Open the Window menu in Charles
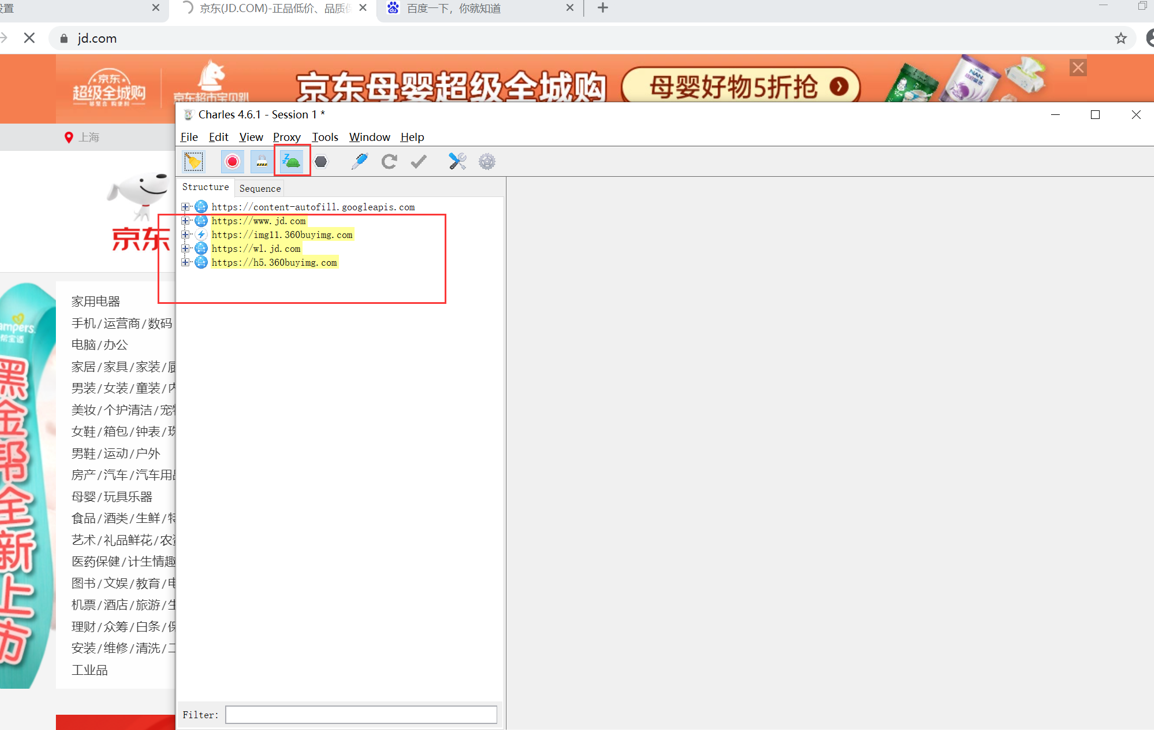 pyautogui.click(x=369, y=137)
